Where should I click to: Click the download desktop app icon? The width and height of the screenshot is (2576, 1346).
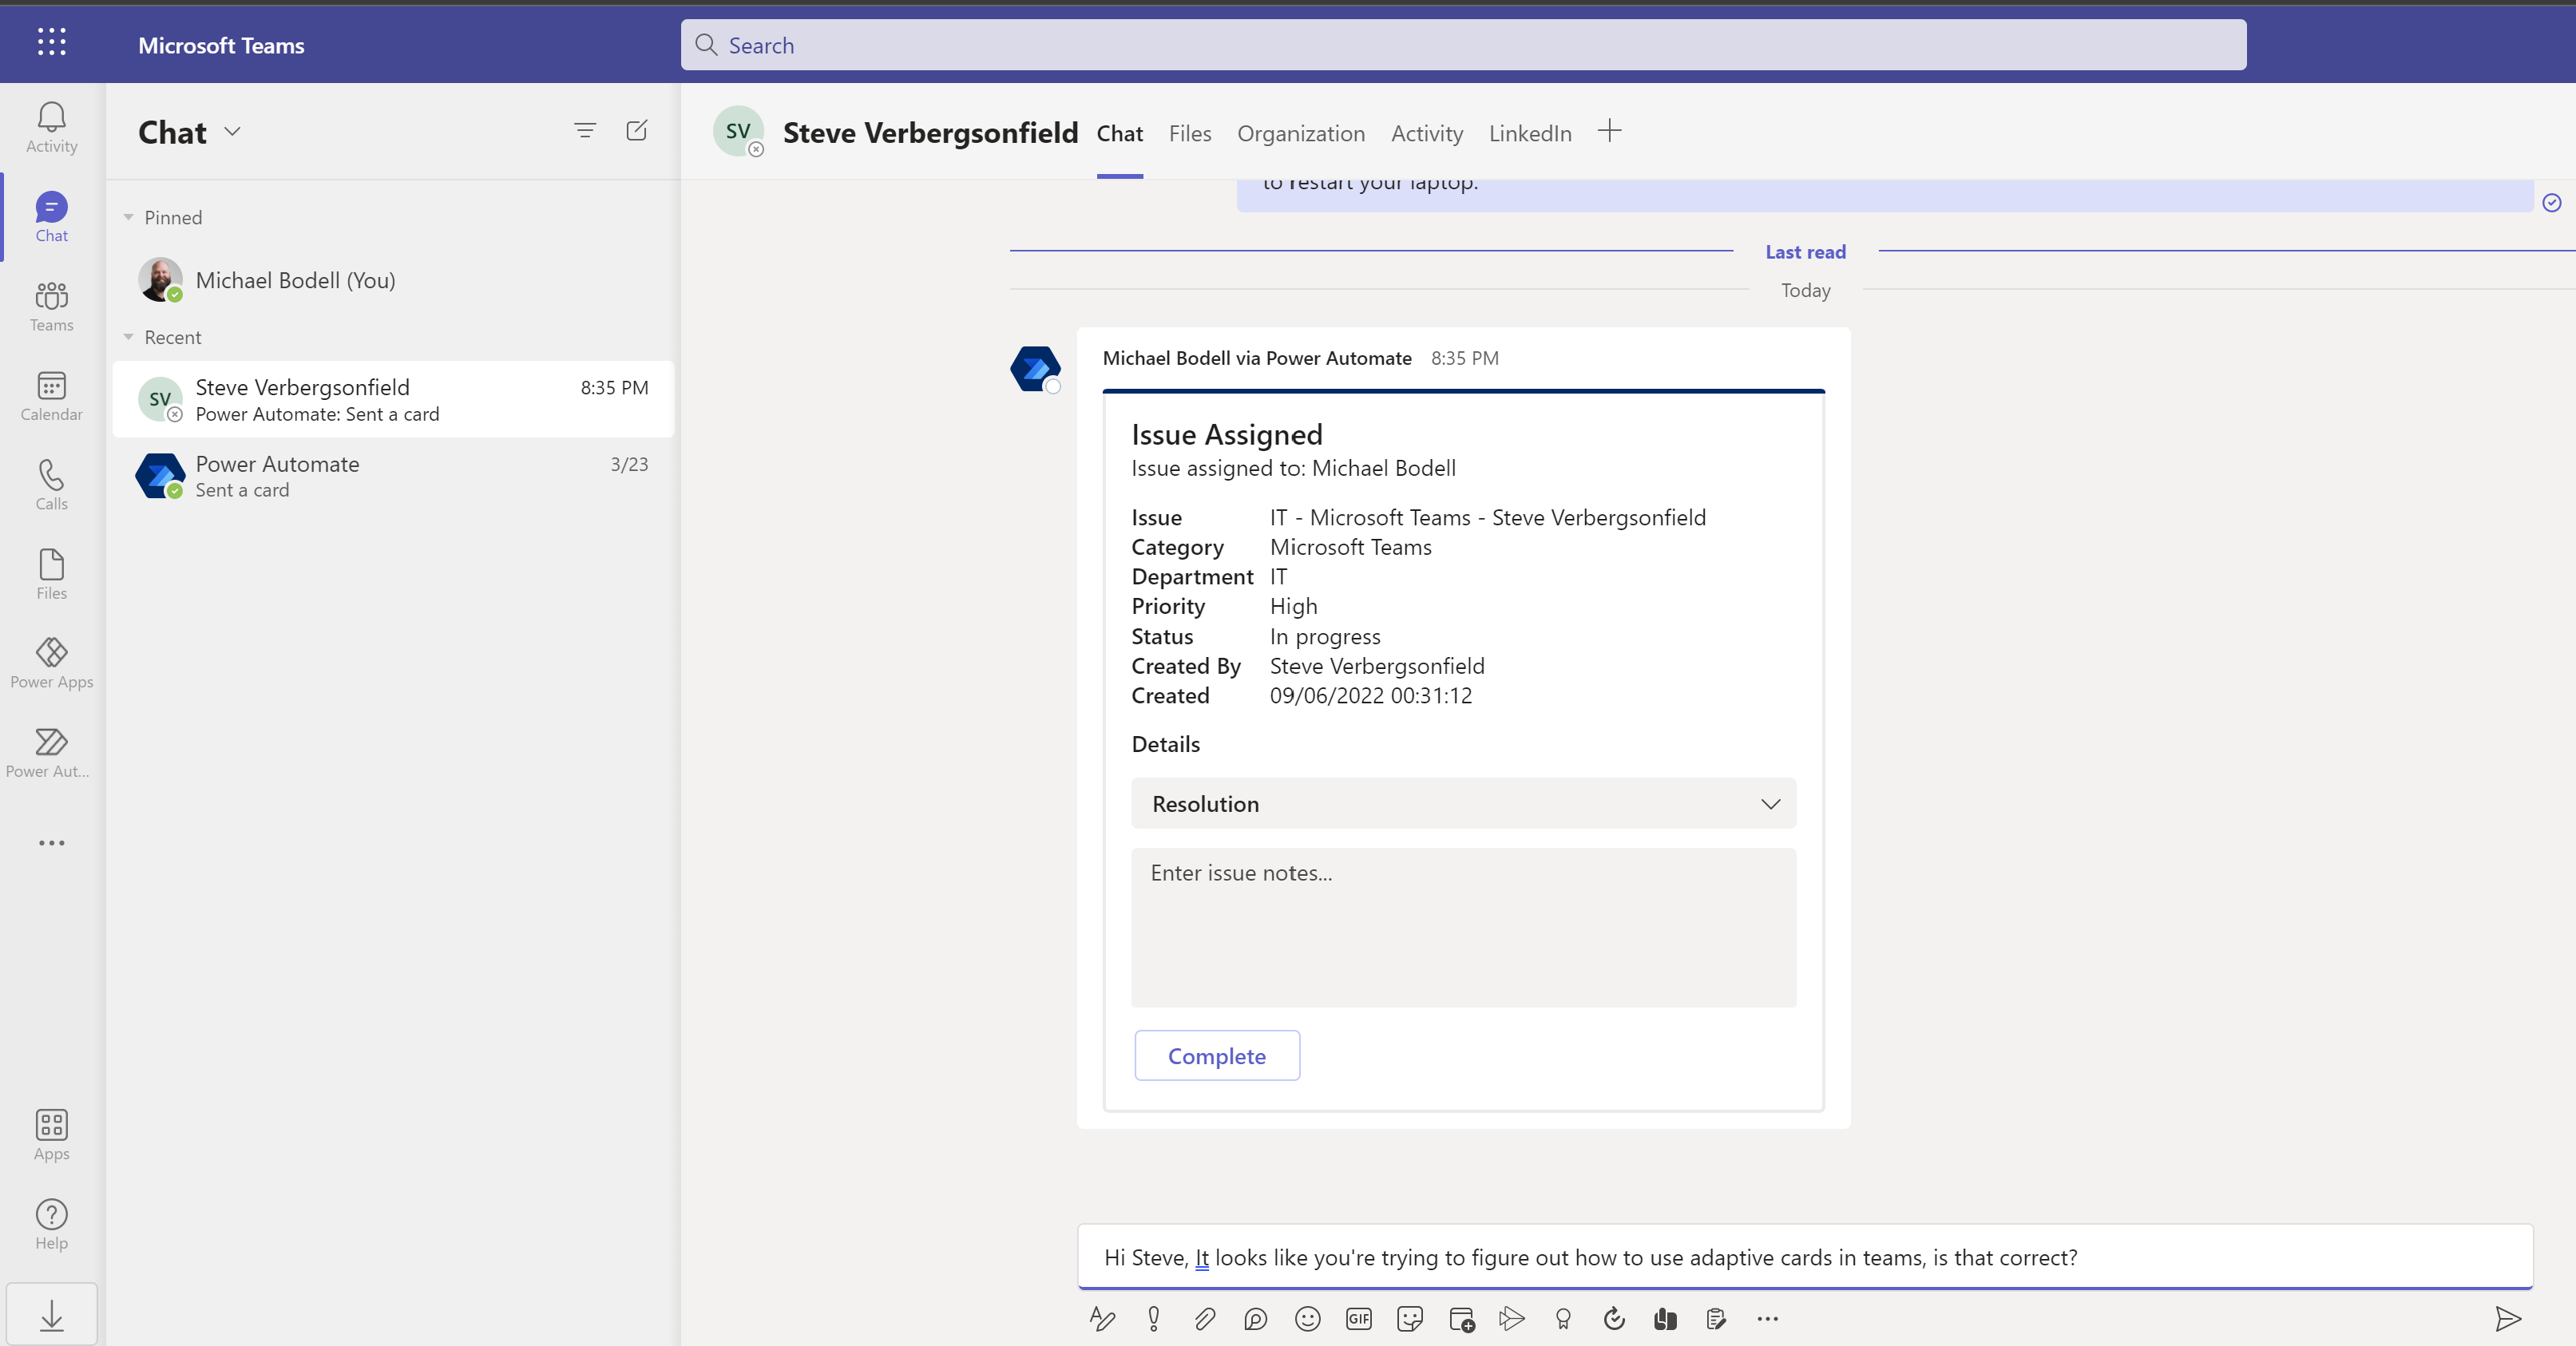tap(52, 1315)
